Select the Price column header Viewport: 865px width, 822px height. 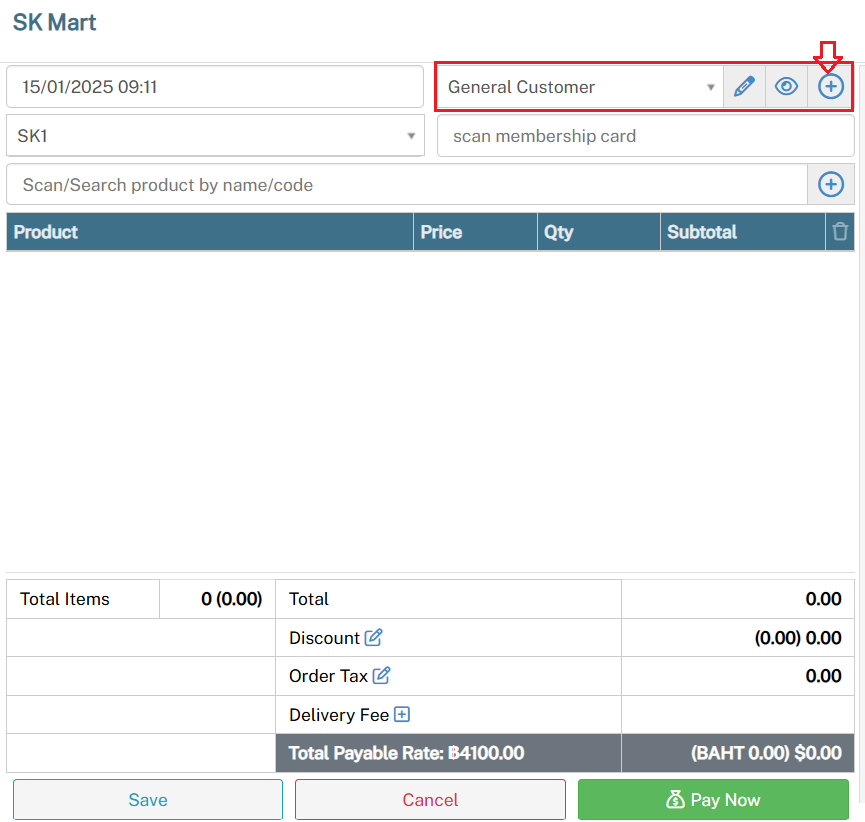tap(441, 232)
